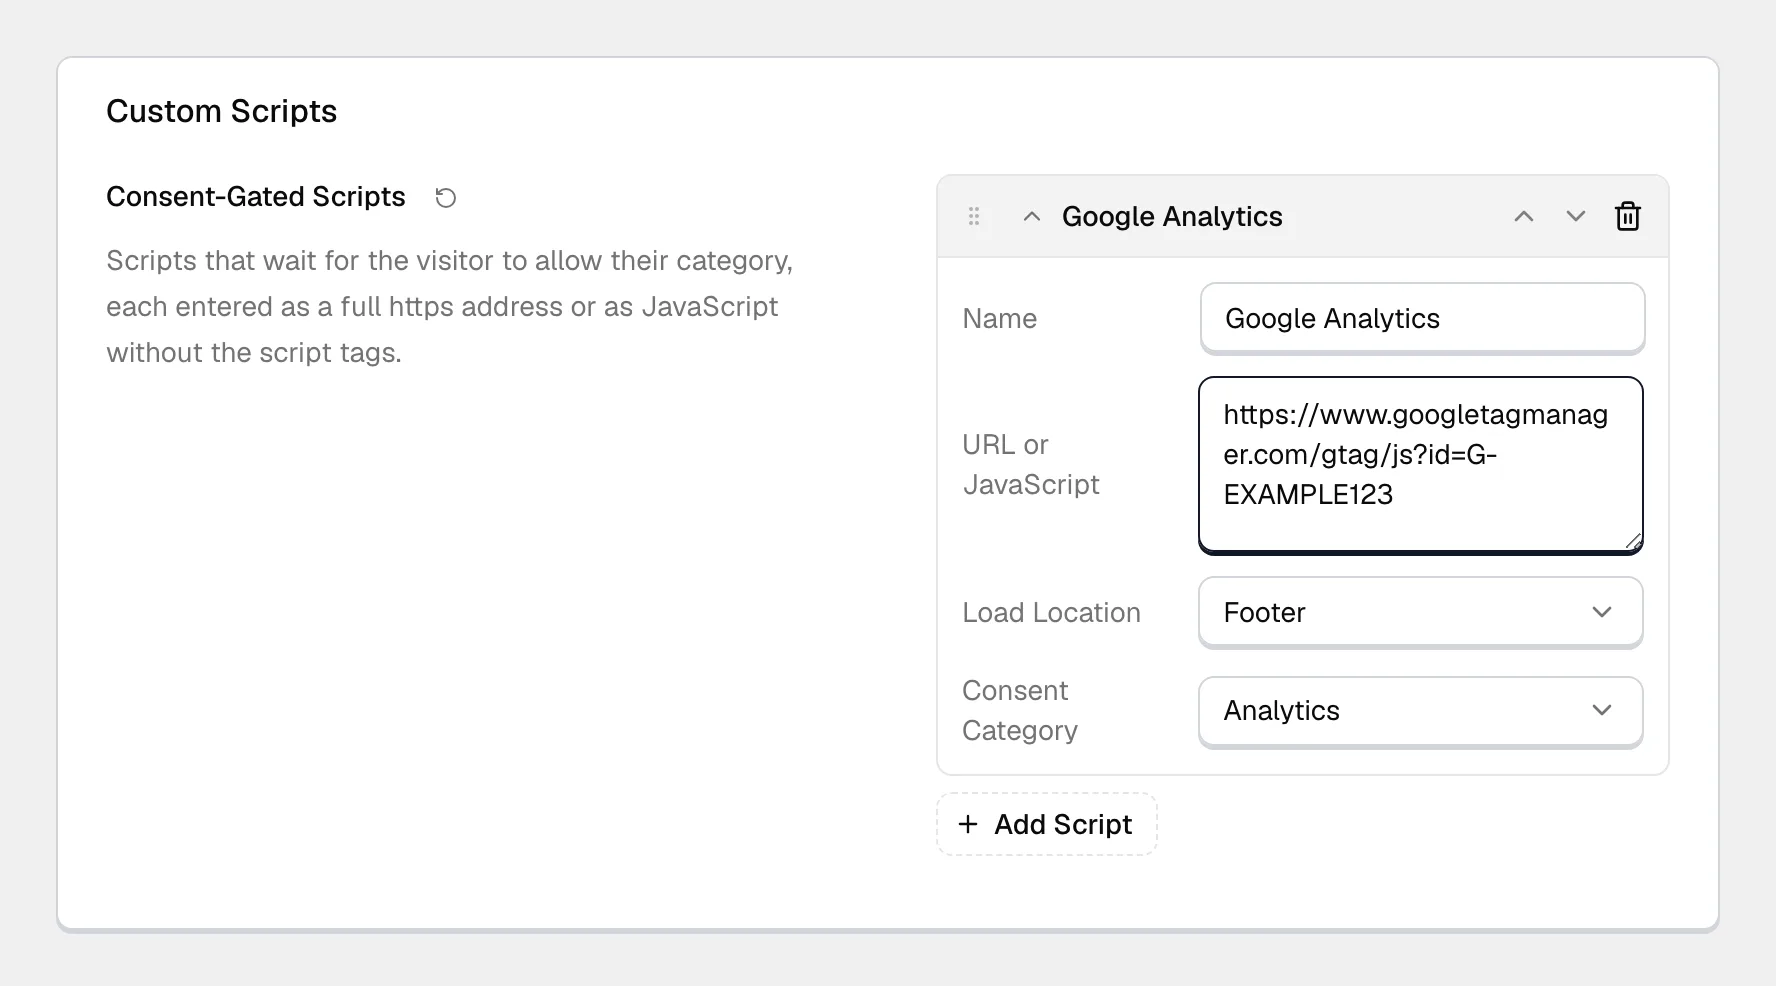Image resolution: width=1776 pixels, height=986 pixels.
Task: Click the Consent-Gated Scripts description paragraph
Action: [x=450, y=306]
